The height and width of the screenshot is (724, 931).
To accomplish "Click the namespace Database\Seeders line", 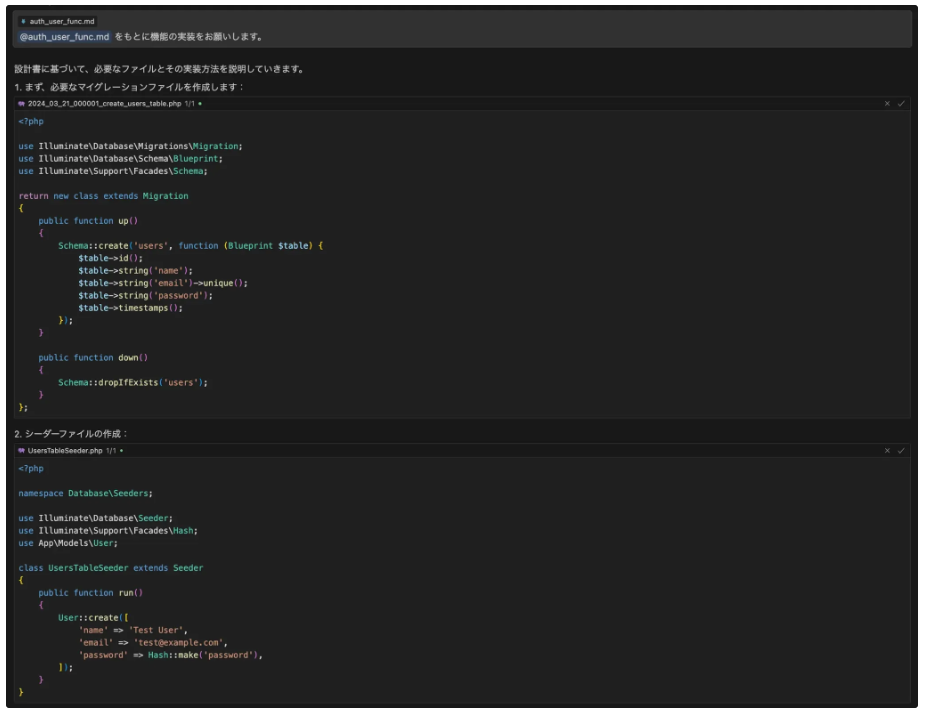I will [85, 493].
